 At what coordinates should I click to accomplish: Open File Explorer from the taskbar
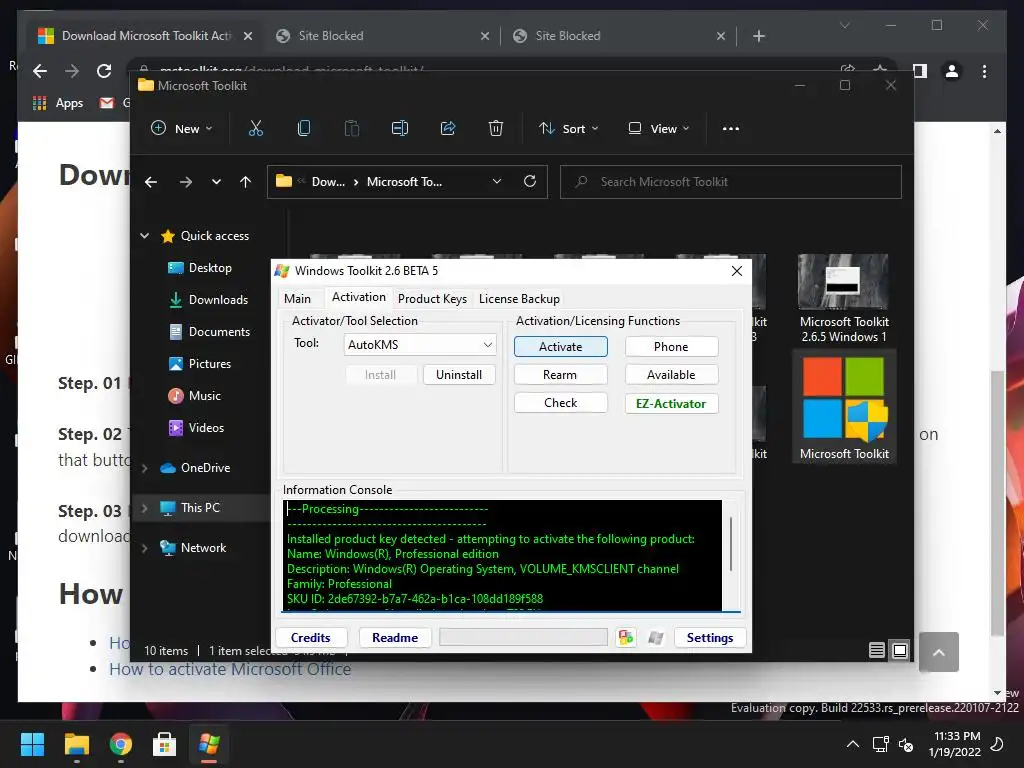[x=76, y=744]
